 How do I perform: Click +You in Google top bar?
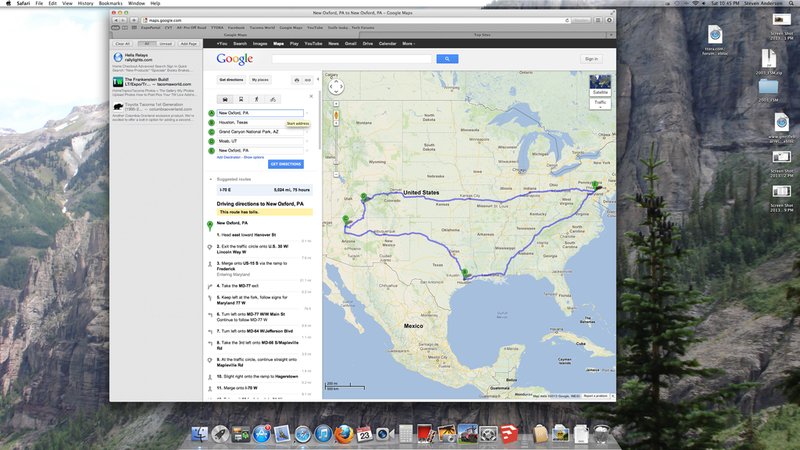tap(222, 44)
